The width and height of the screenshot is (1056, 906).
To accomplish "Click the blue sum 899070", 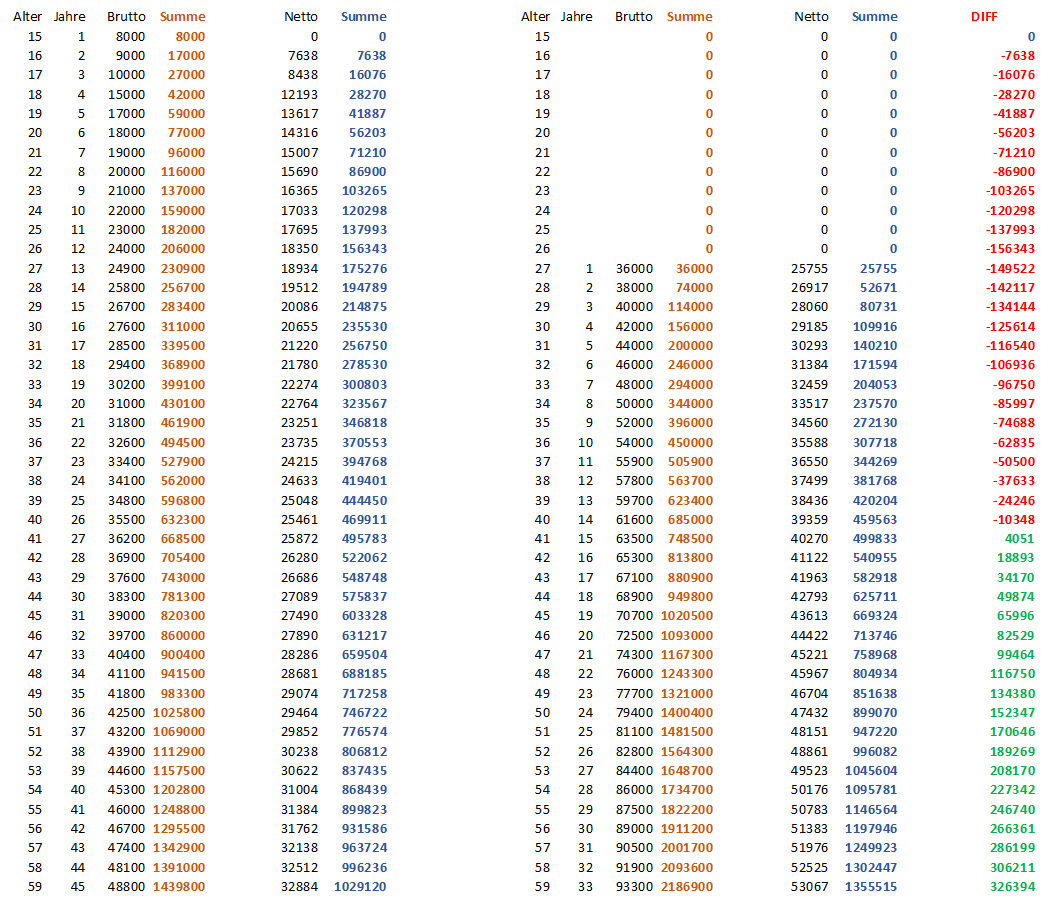I will (x=875, y=713).
